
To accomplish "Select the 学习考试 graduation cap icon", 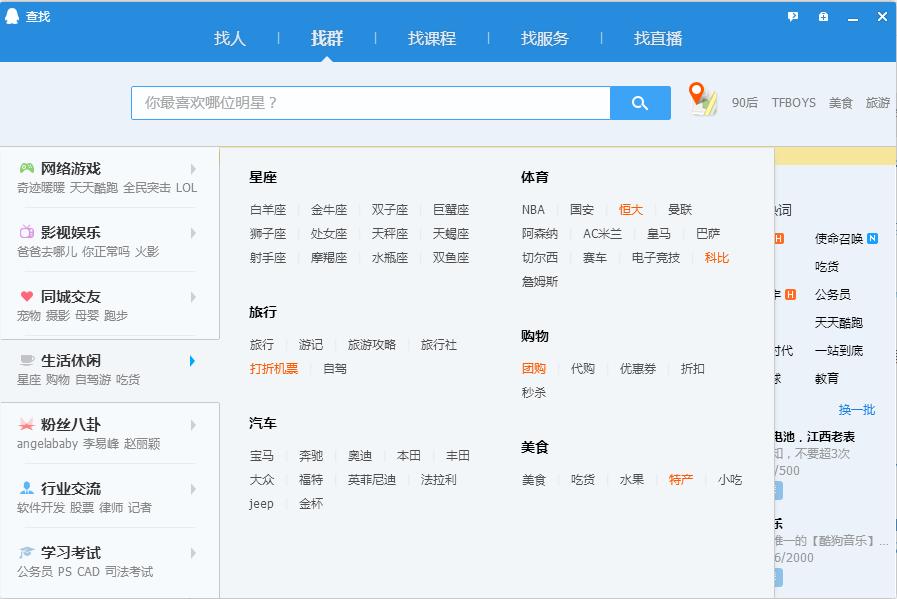I will point(25,552).
